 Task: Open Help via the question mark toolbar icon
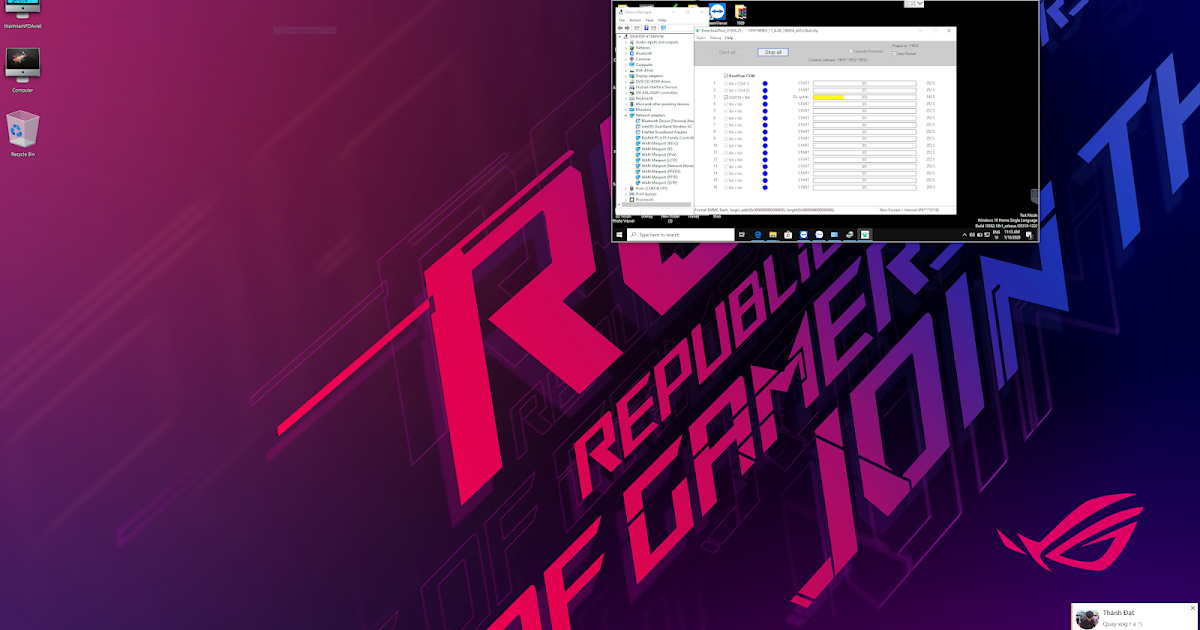[x=663, y=28]
